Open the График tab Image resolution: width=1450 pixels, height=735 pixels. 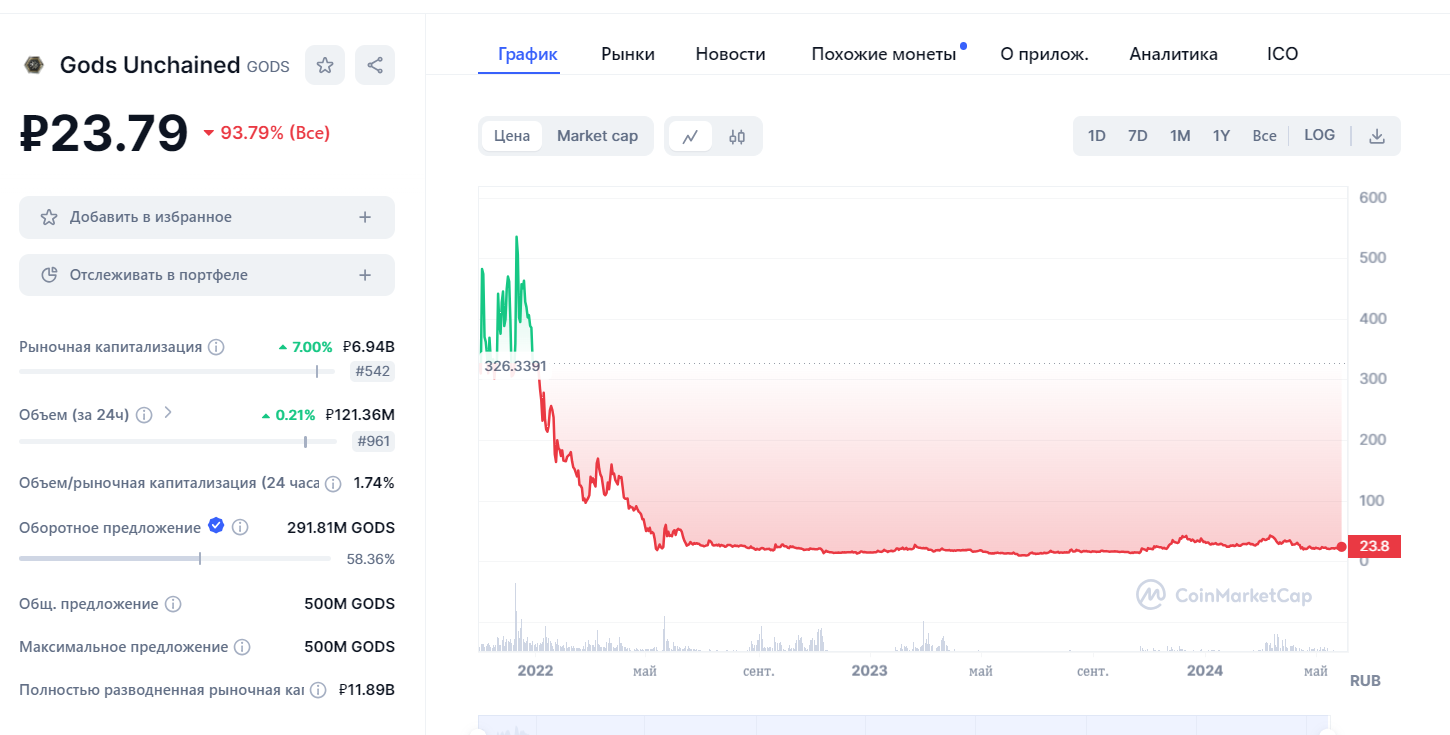[528, 54]
